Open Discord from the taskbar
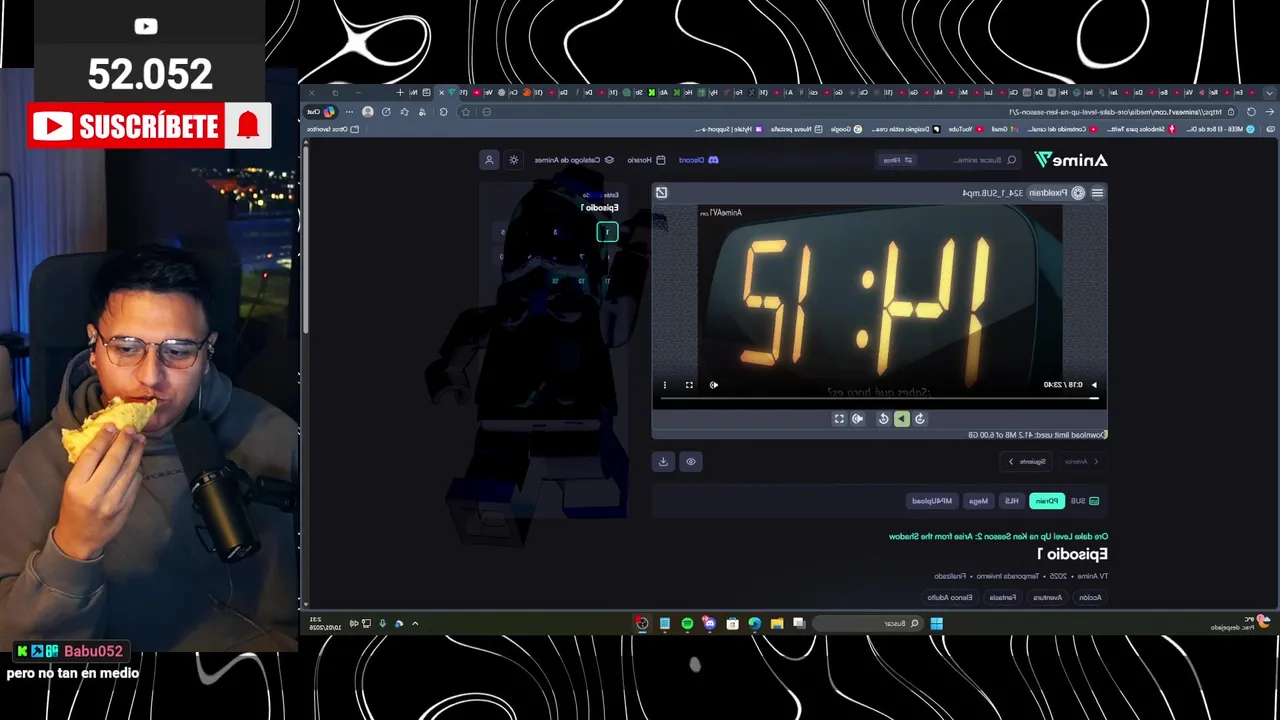1280x720 pixels. pos(709,624)
